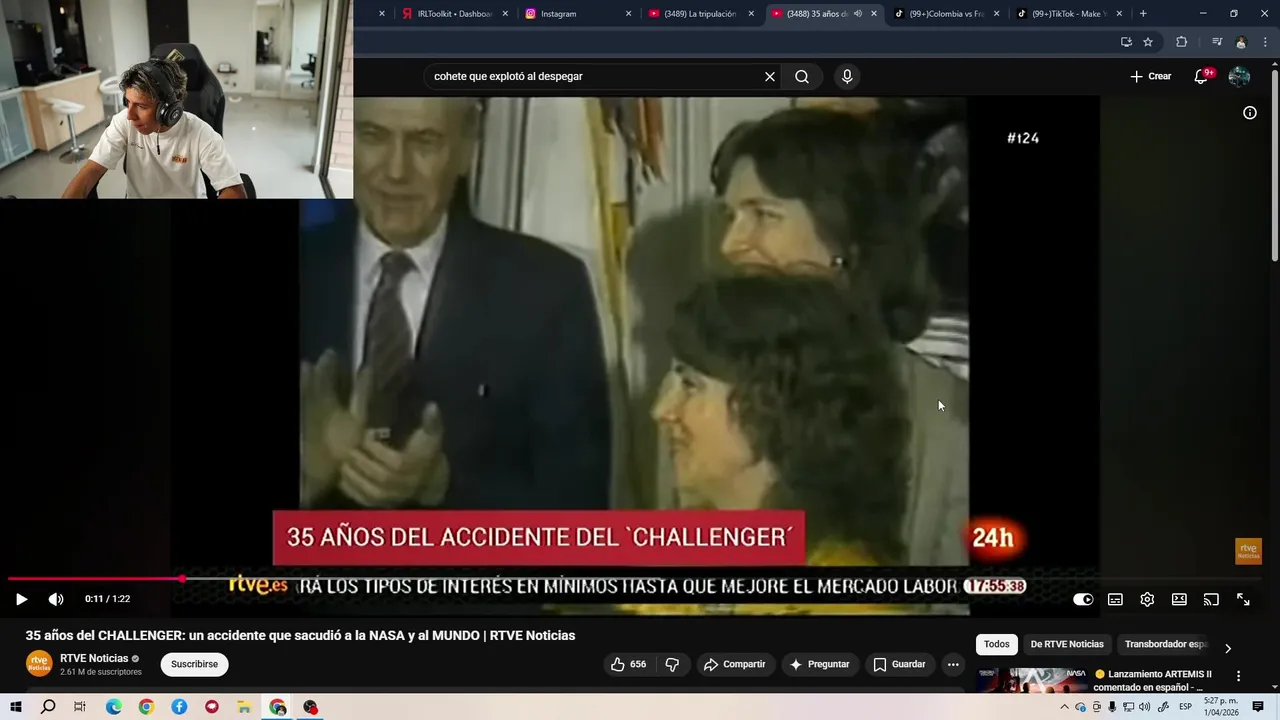
Task: Click the YouTube search magnifier button
Action: [802, 77]
